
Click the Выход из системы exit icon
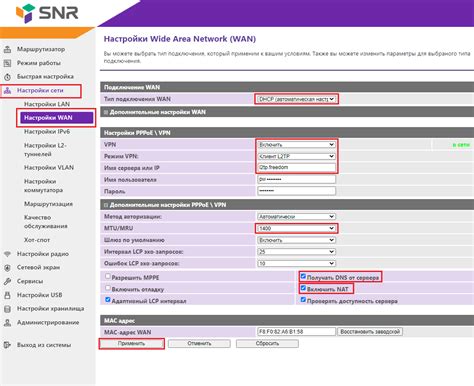click(x=7, y=345)
